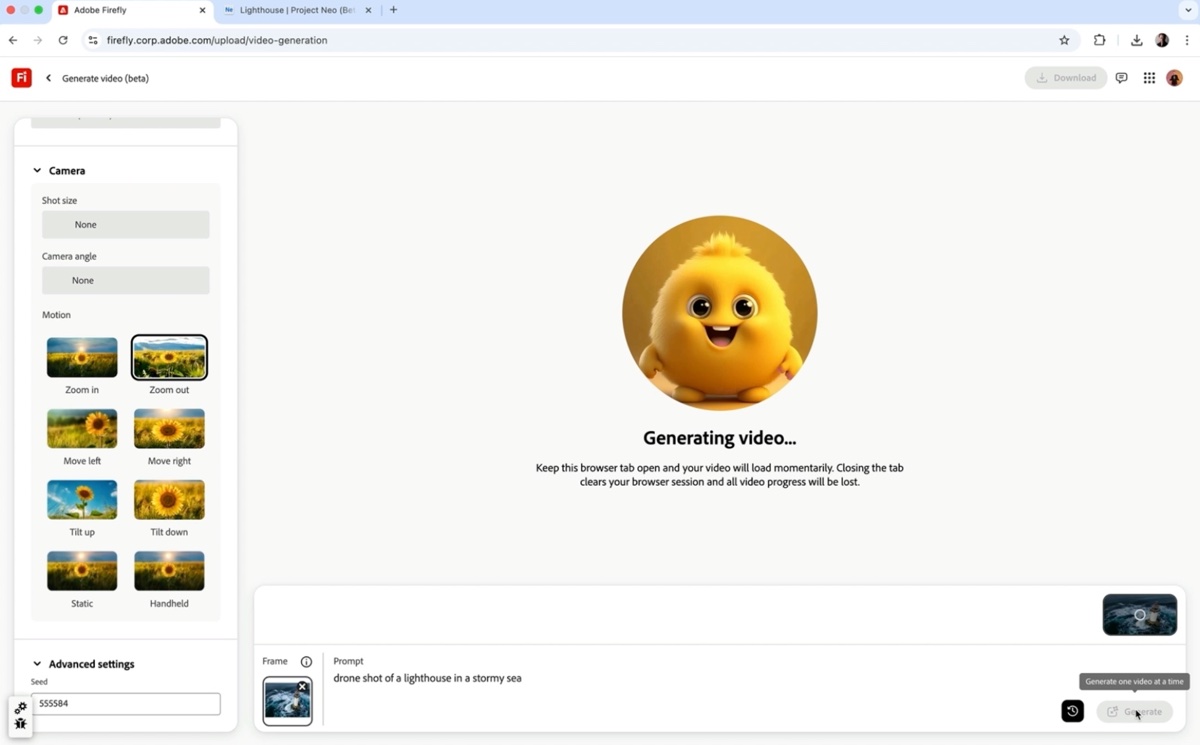Open the generation history icon
1200x745 pixels.
pos(1072,711)
